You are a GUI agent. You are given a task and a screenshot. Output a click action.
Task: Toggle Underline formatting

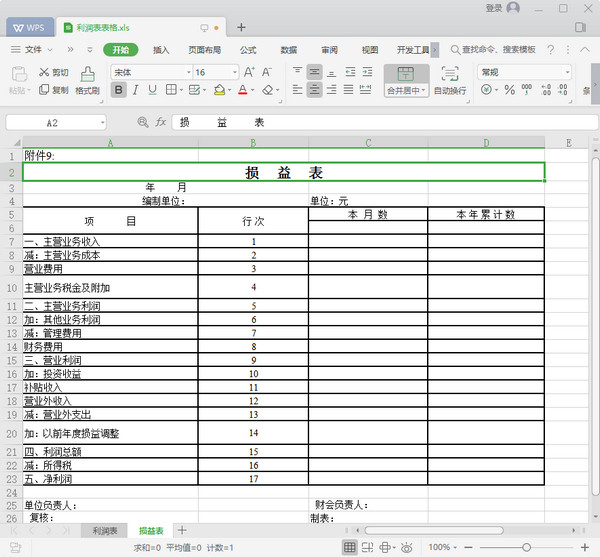click(x=152, y=90)
